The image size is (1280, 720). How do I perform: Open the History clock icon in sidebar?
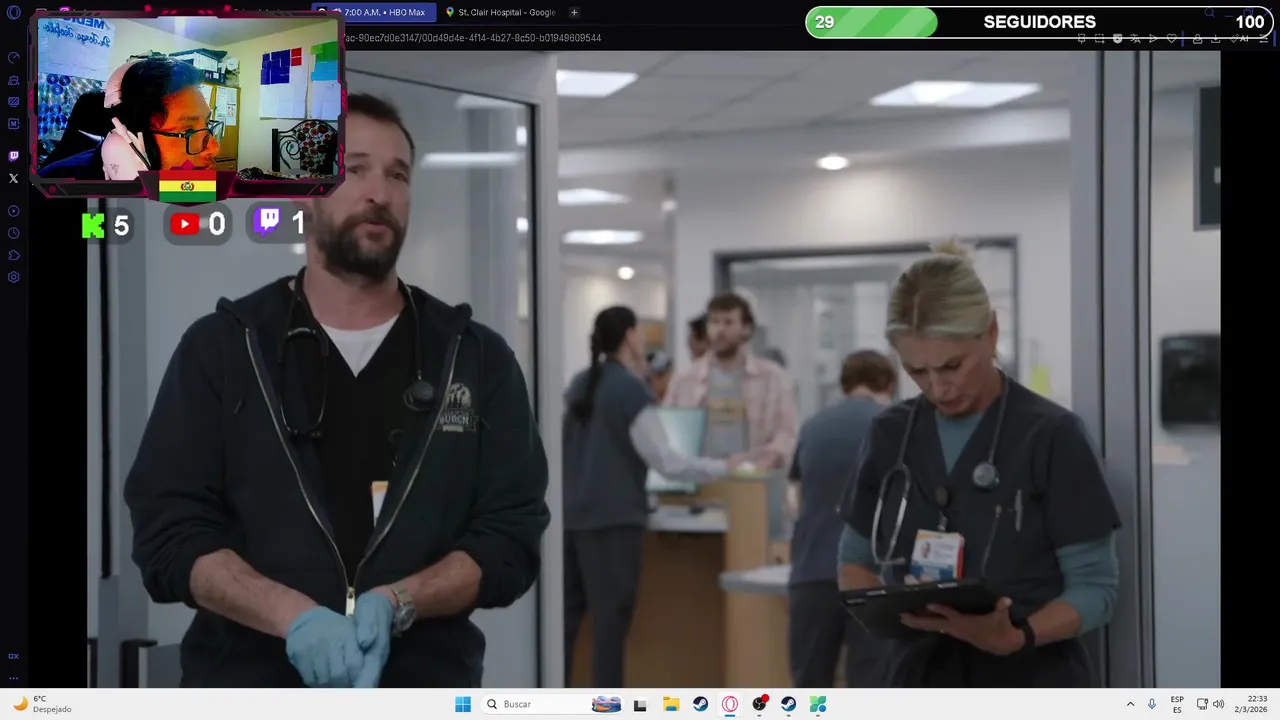pyautogui.click(x=13, y=233)
